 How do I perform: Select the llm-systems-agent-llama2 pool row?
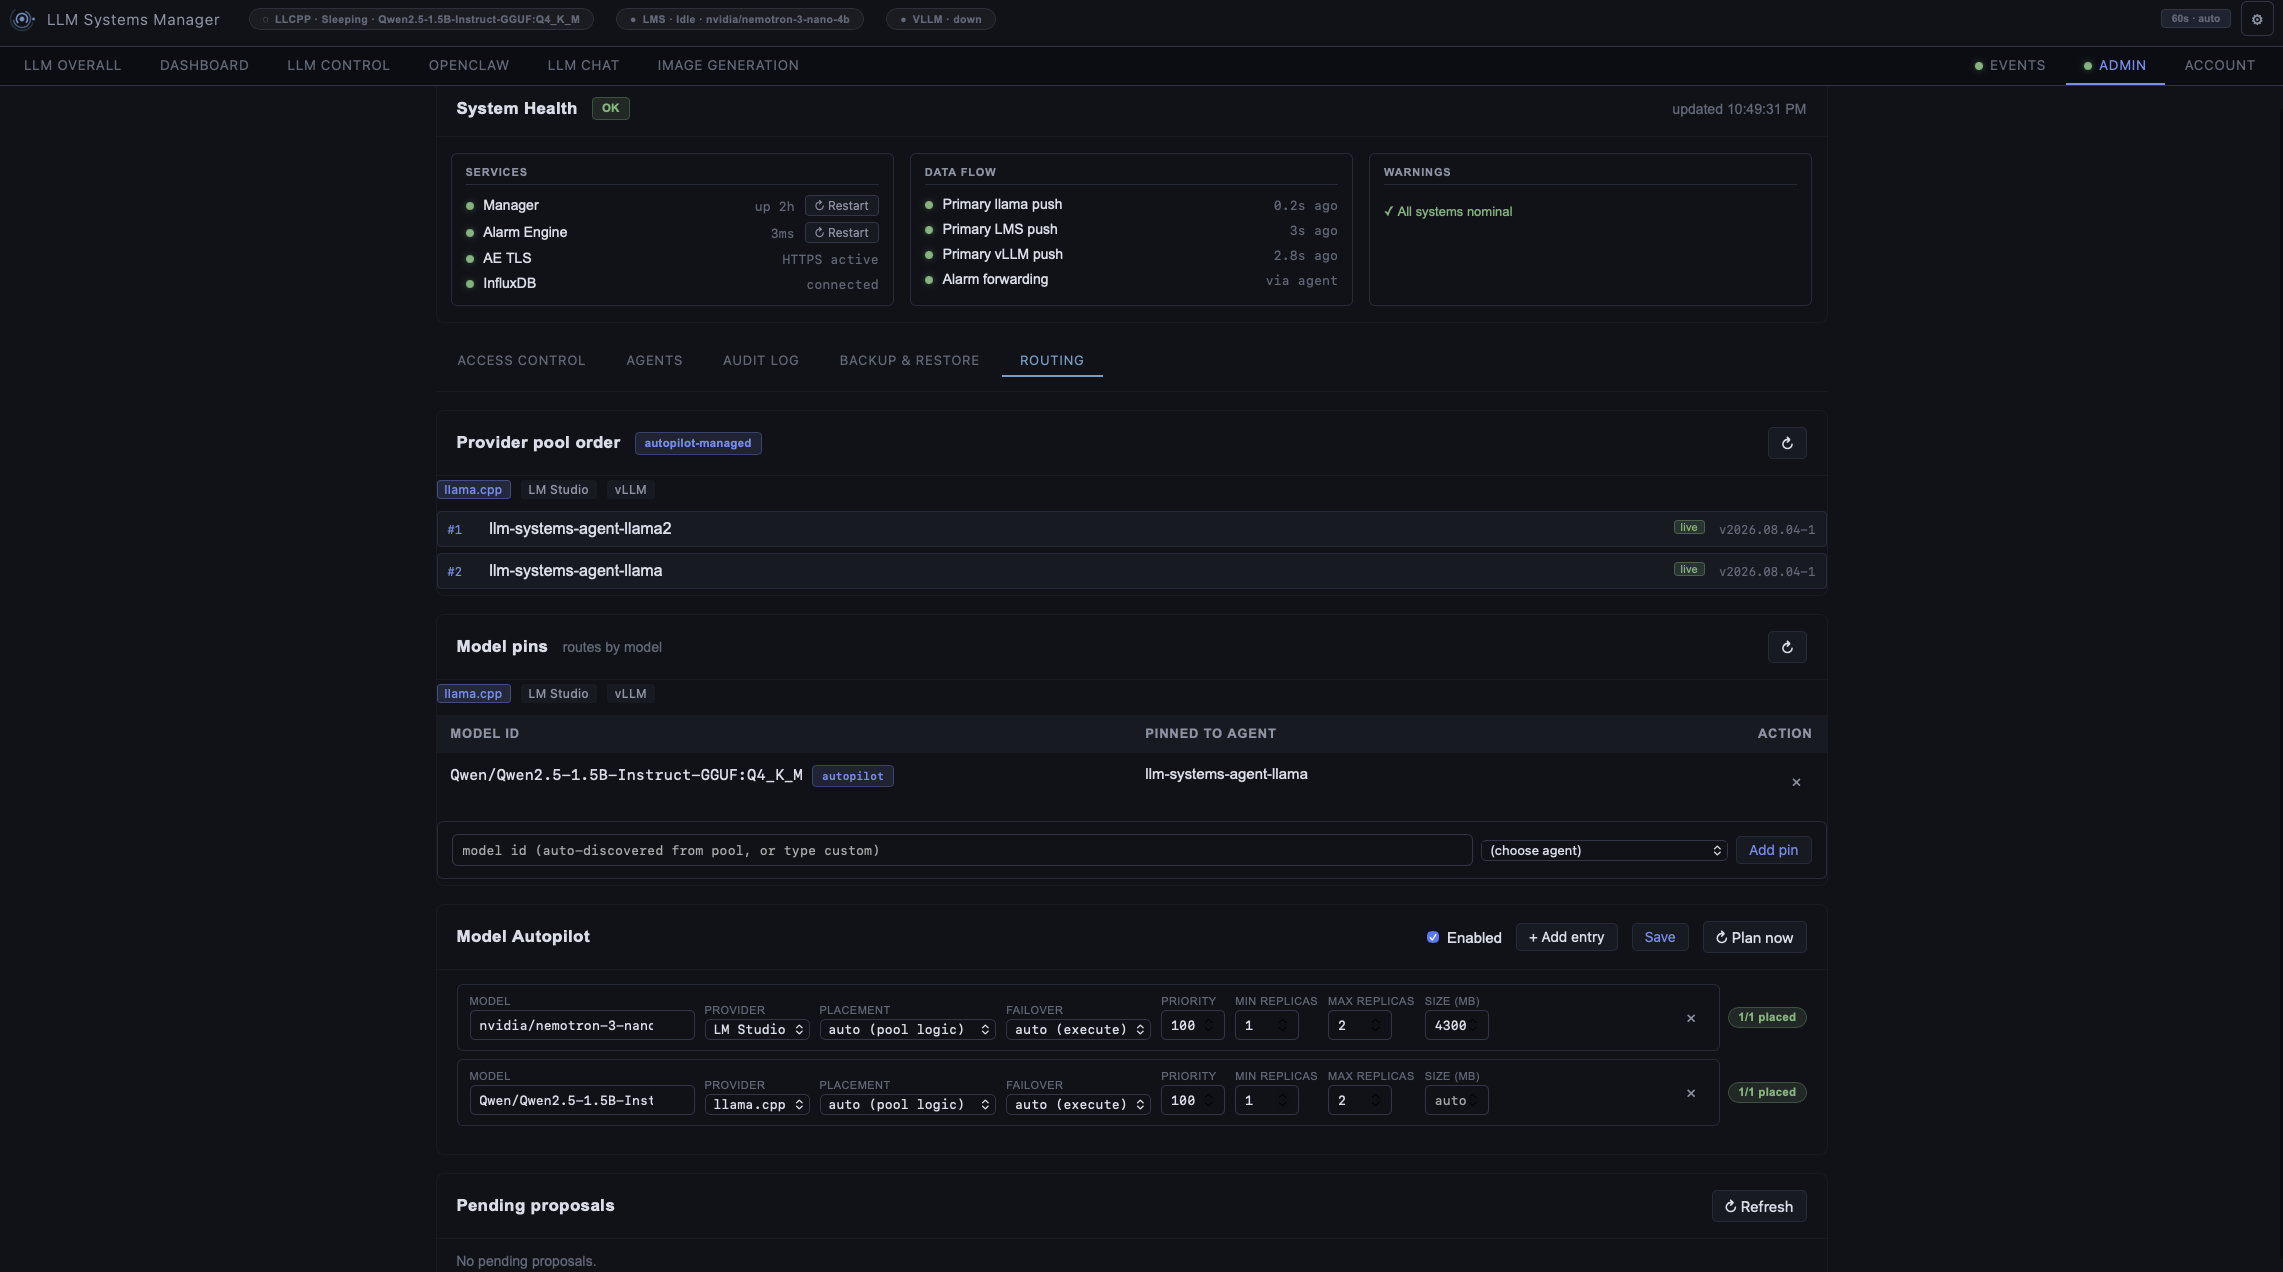coord(1131,529)
